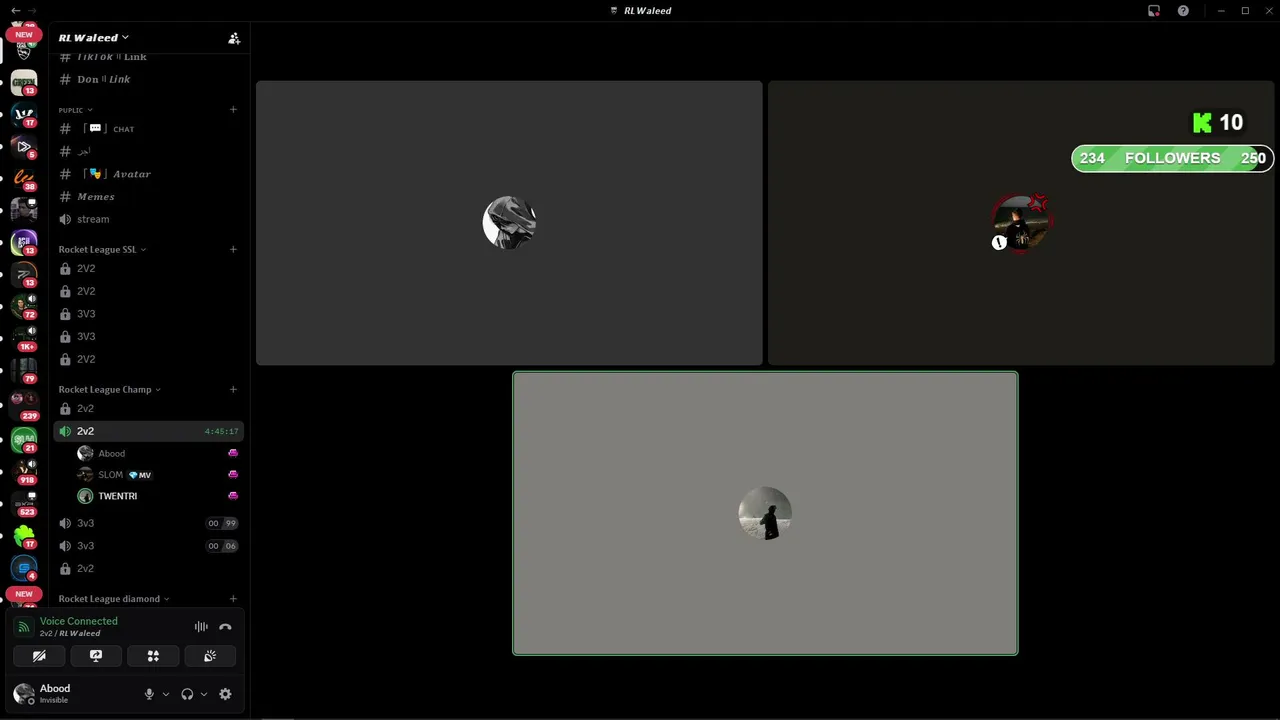Open the Don Link channel
1280x720 pixels.
148,79
